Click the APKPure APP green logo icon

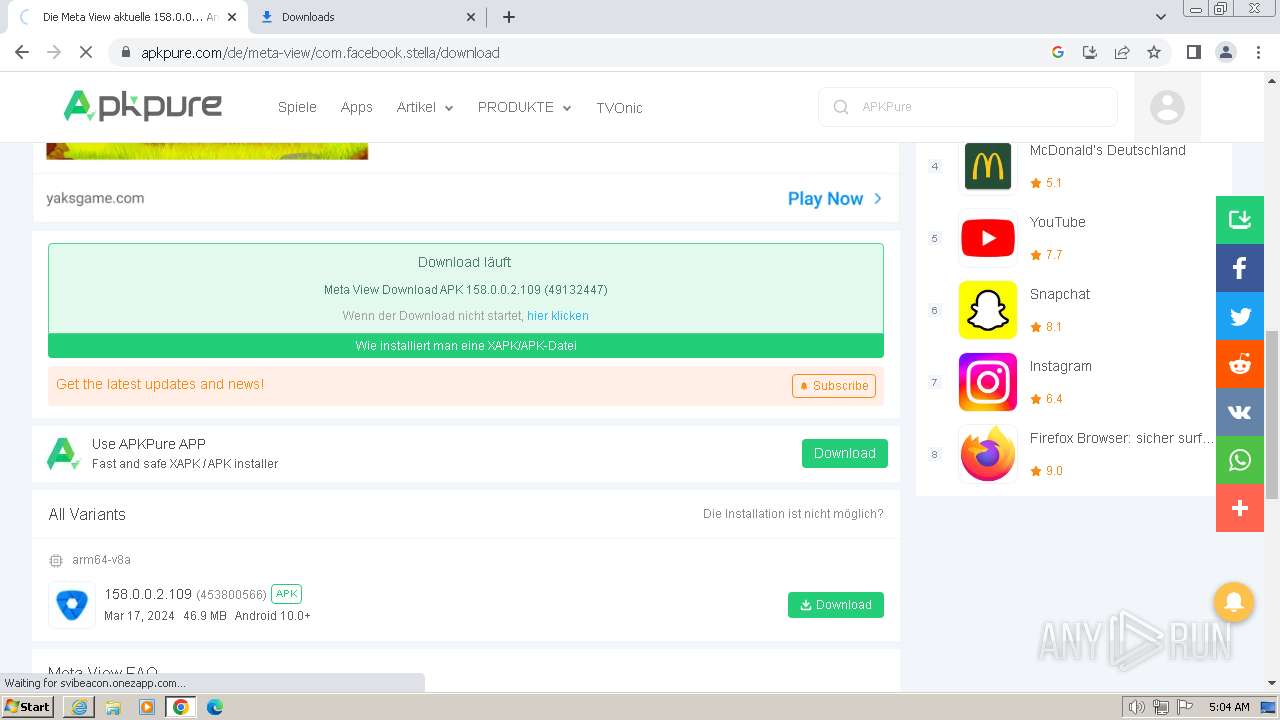coord(63,453)
